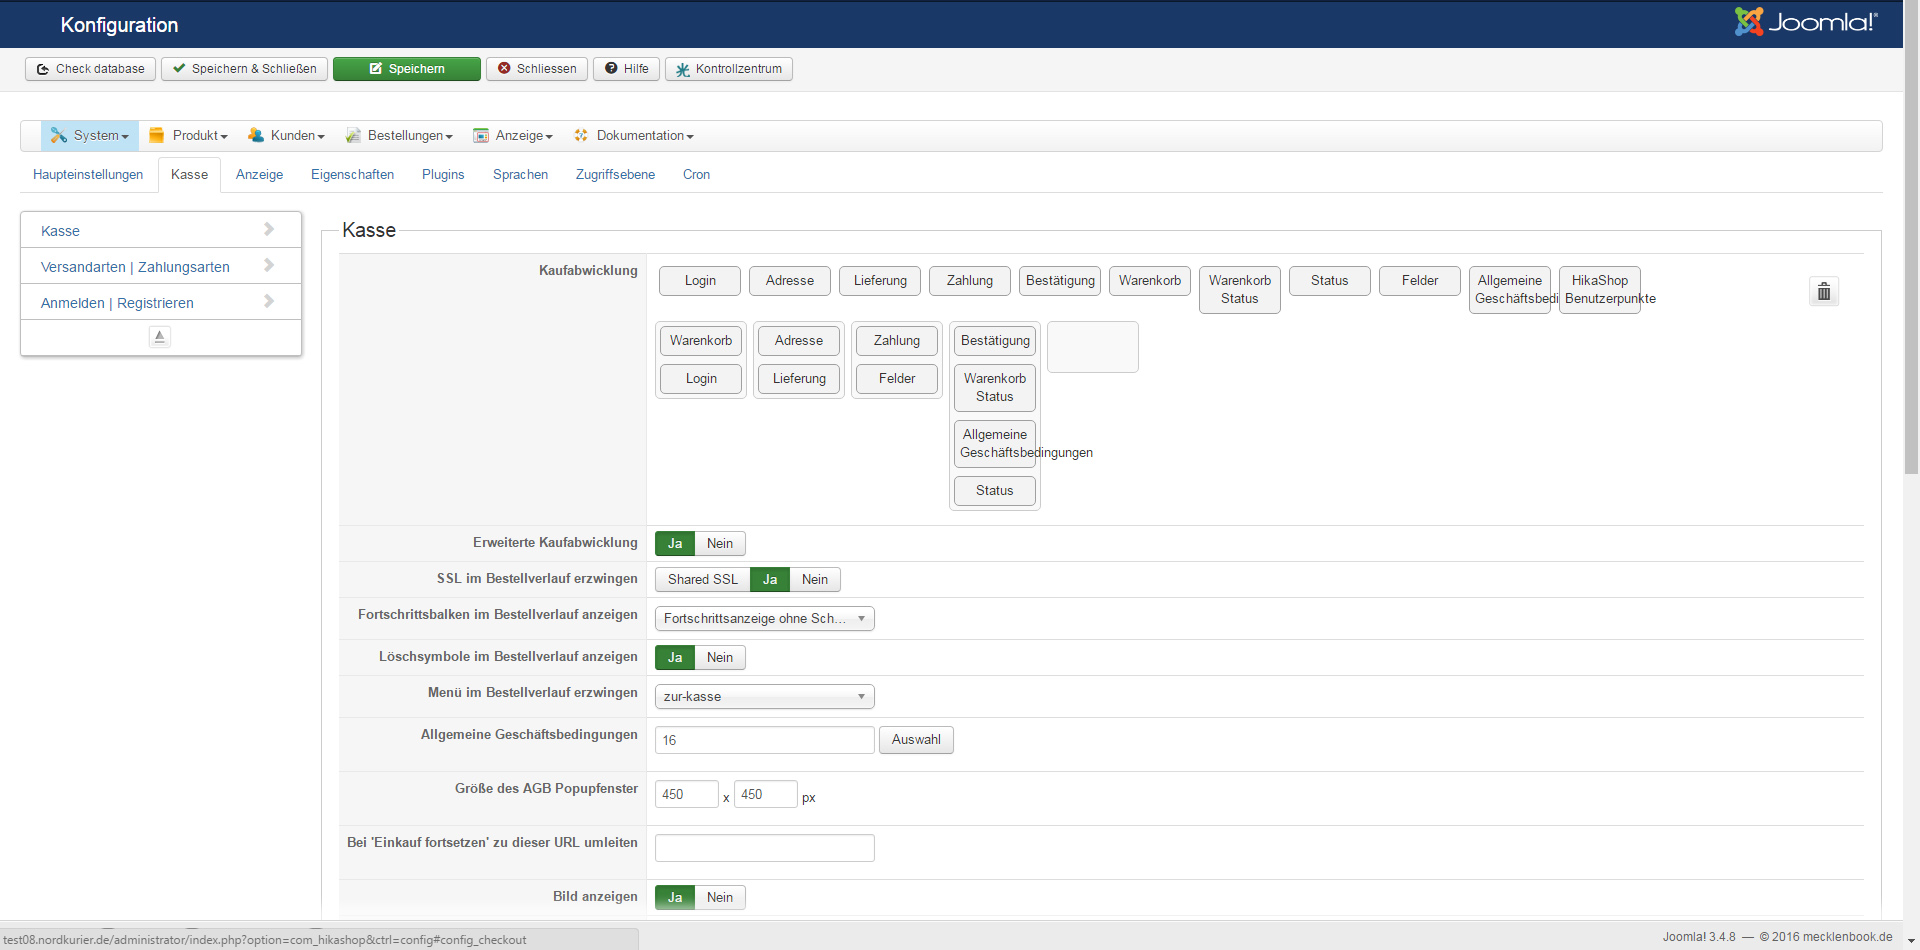Open the zur-kasse menu dropdown

pyautogui.click(x=764, y=697)
